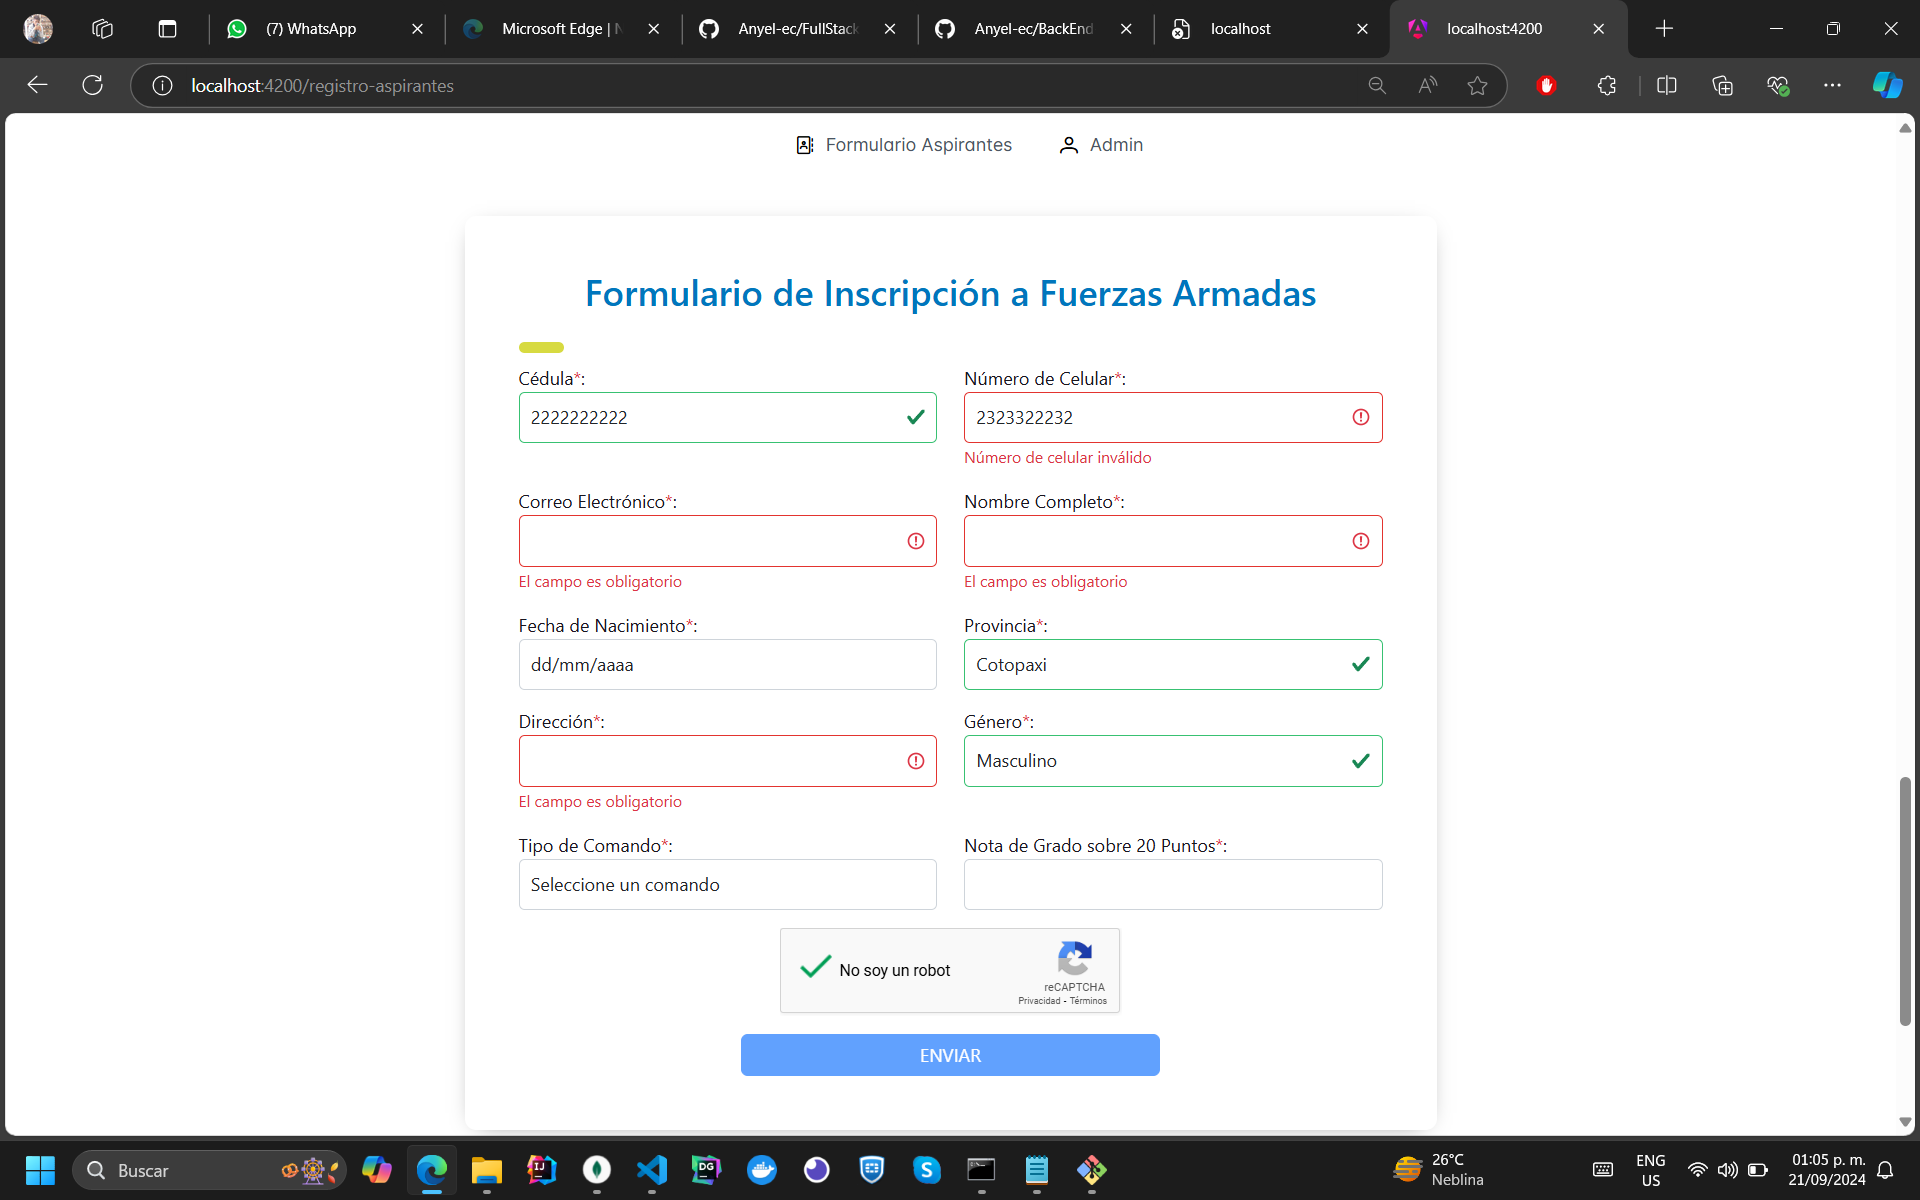Toggle split screen icon in toolbar
The image size is (1920, 1200).
click(1667, 86)
